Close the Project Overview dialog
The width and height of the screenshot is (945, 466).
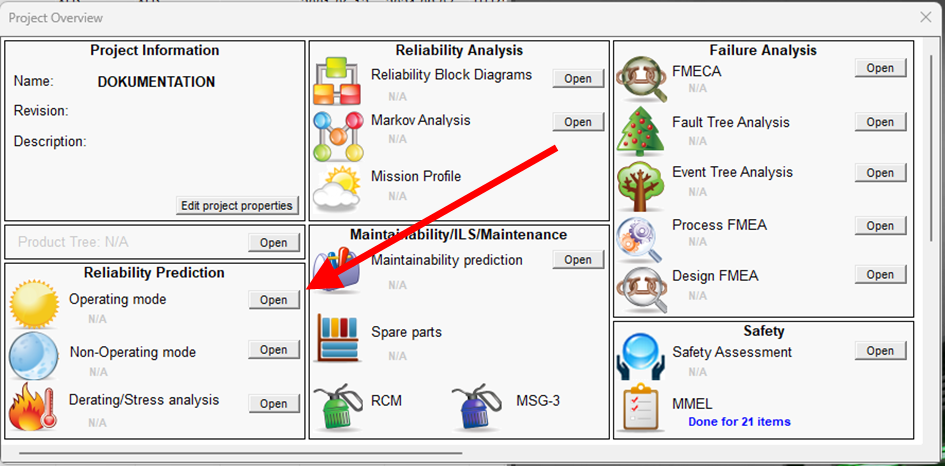click(x=925, y=17)
